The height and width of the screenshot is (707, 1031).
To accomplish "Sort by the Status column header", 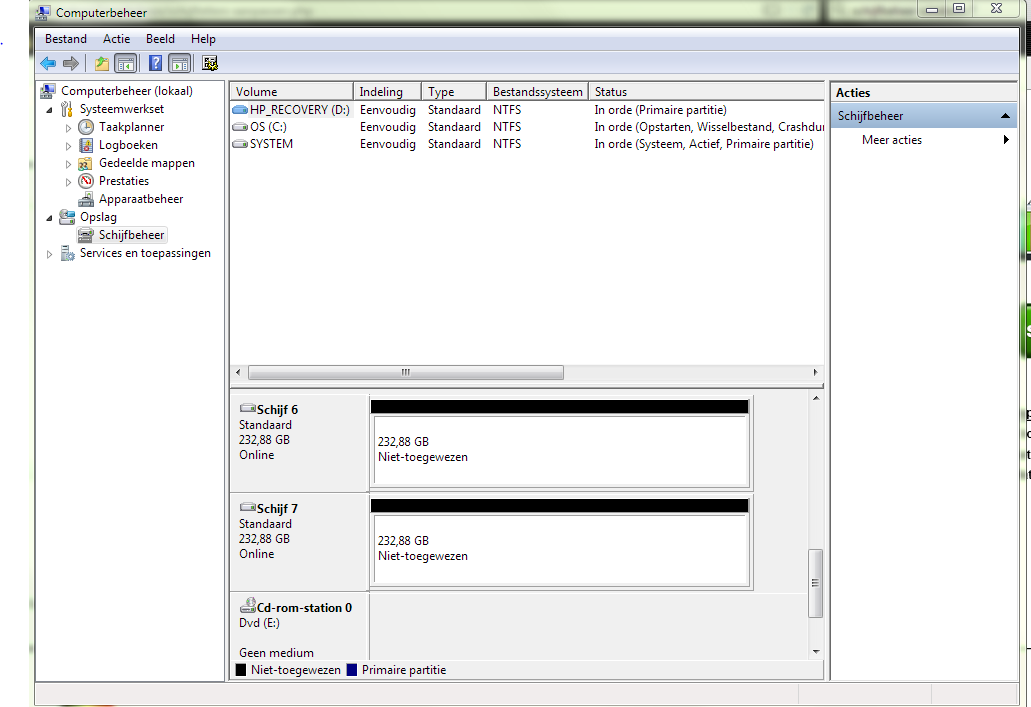I will point(706,91).
